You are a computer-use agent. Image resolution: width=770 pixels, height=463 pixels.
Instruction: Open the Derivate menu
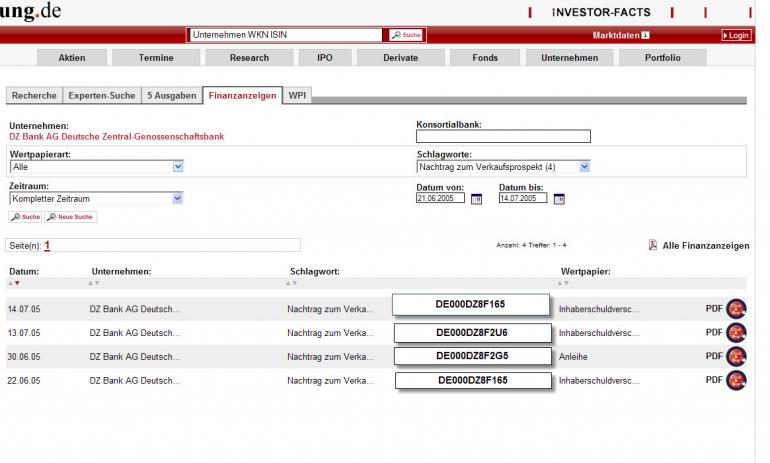point(401,57)
